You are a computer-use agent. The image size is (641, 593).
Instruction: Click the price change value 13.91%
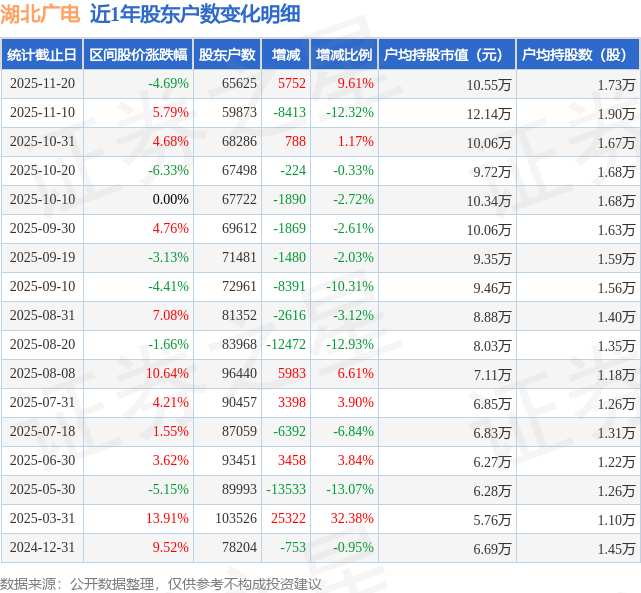click(x=167, y=519)
